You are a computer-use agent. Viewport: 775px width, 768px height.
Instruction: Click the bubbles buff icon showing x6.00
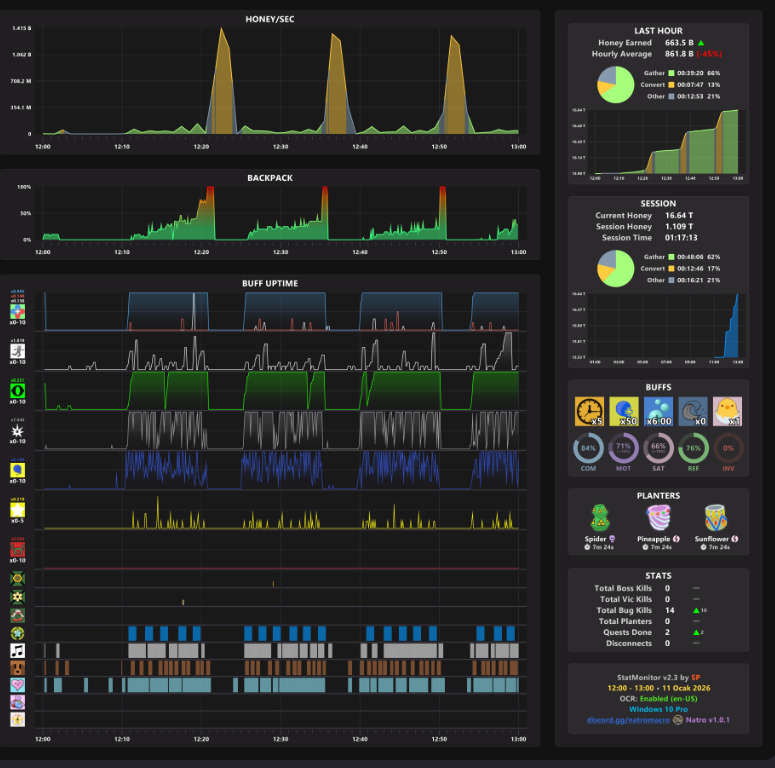(658, 411)
